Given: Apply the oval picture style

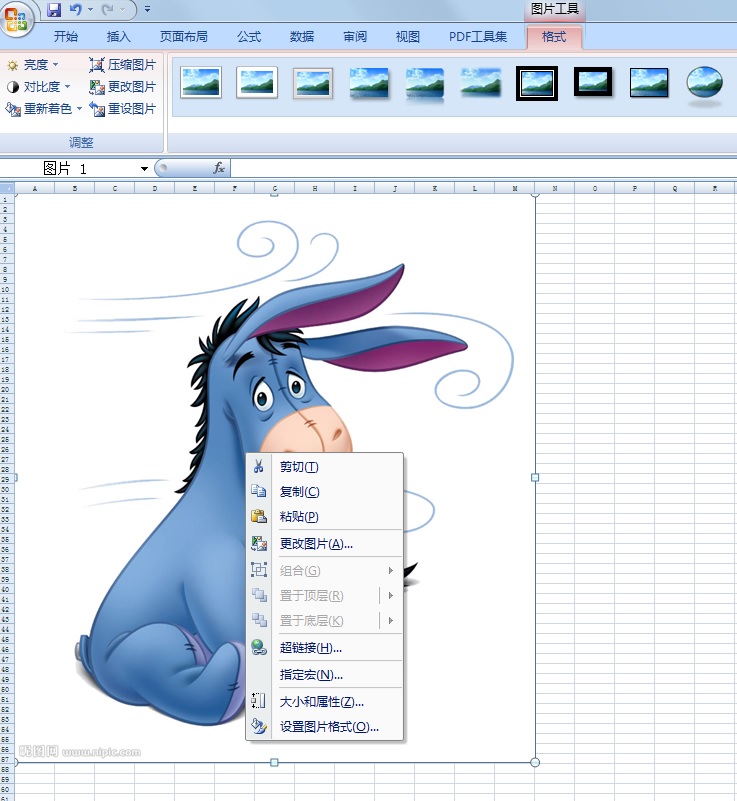Looking at the screenshot, I should tap(704, 82).
